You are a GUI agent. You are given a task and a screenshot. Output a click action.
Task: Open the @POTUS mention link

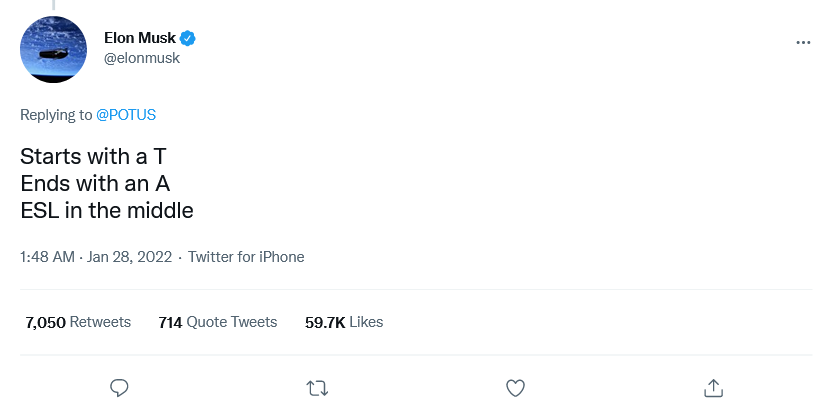(x=126, y=115)
